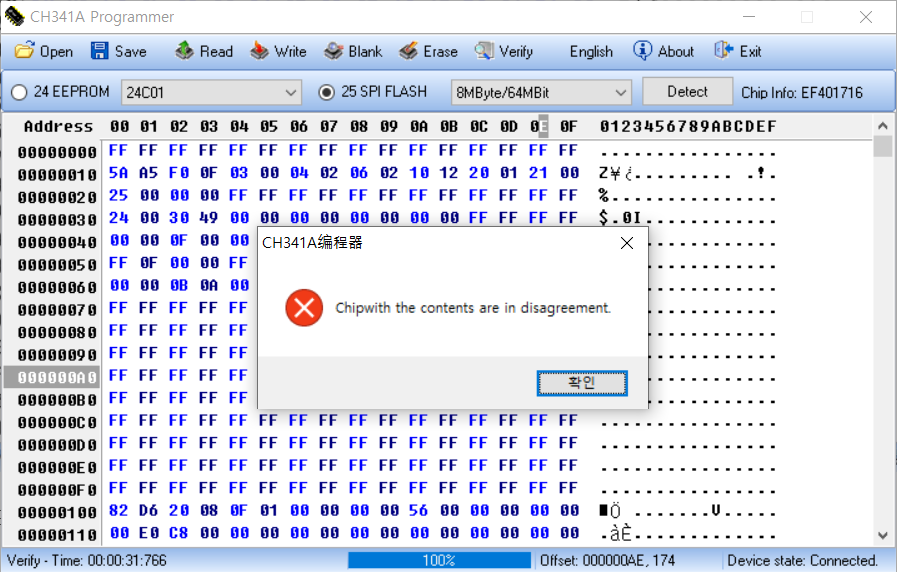The width and height of the screenshot is (897, 572).
Task: Click the Write chip icon
Action: (x=259, y=51)
